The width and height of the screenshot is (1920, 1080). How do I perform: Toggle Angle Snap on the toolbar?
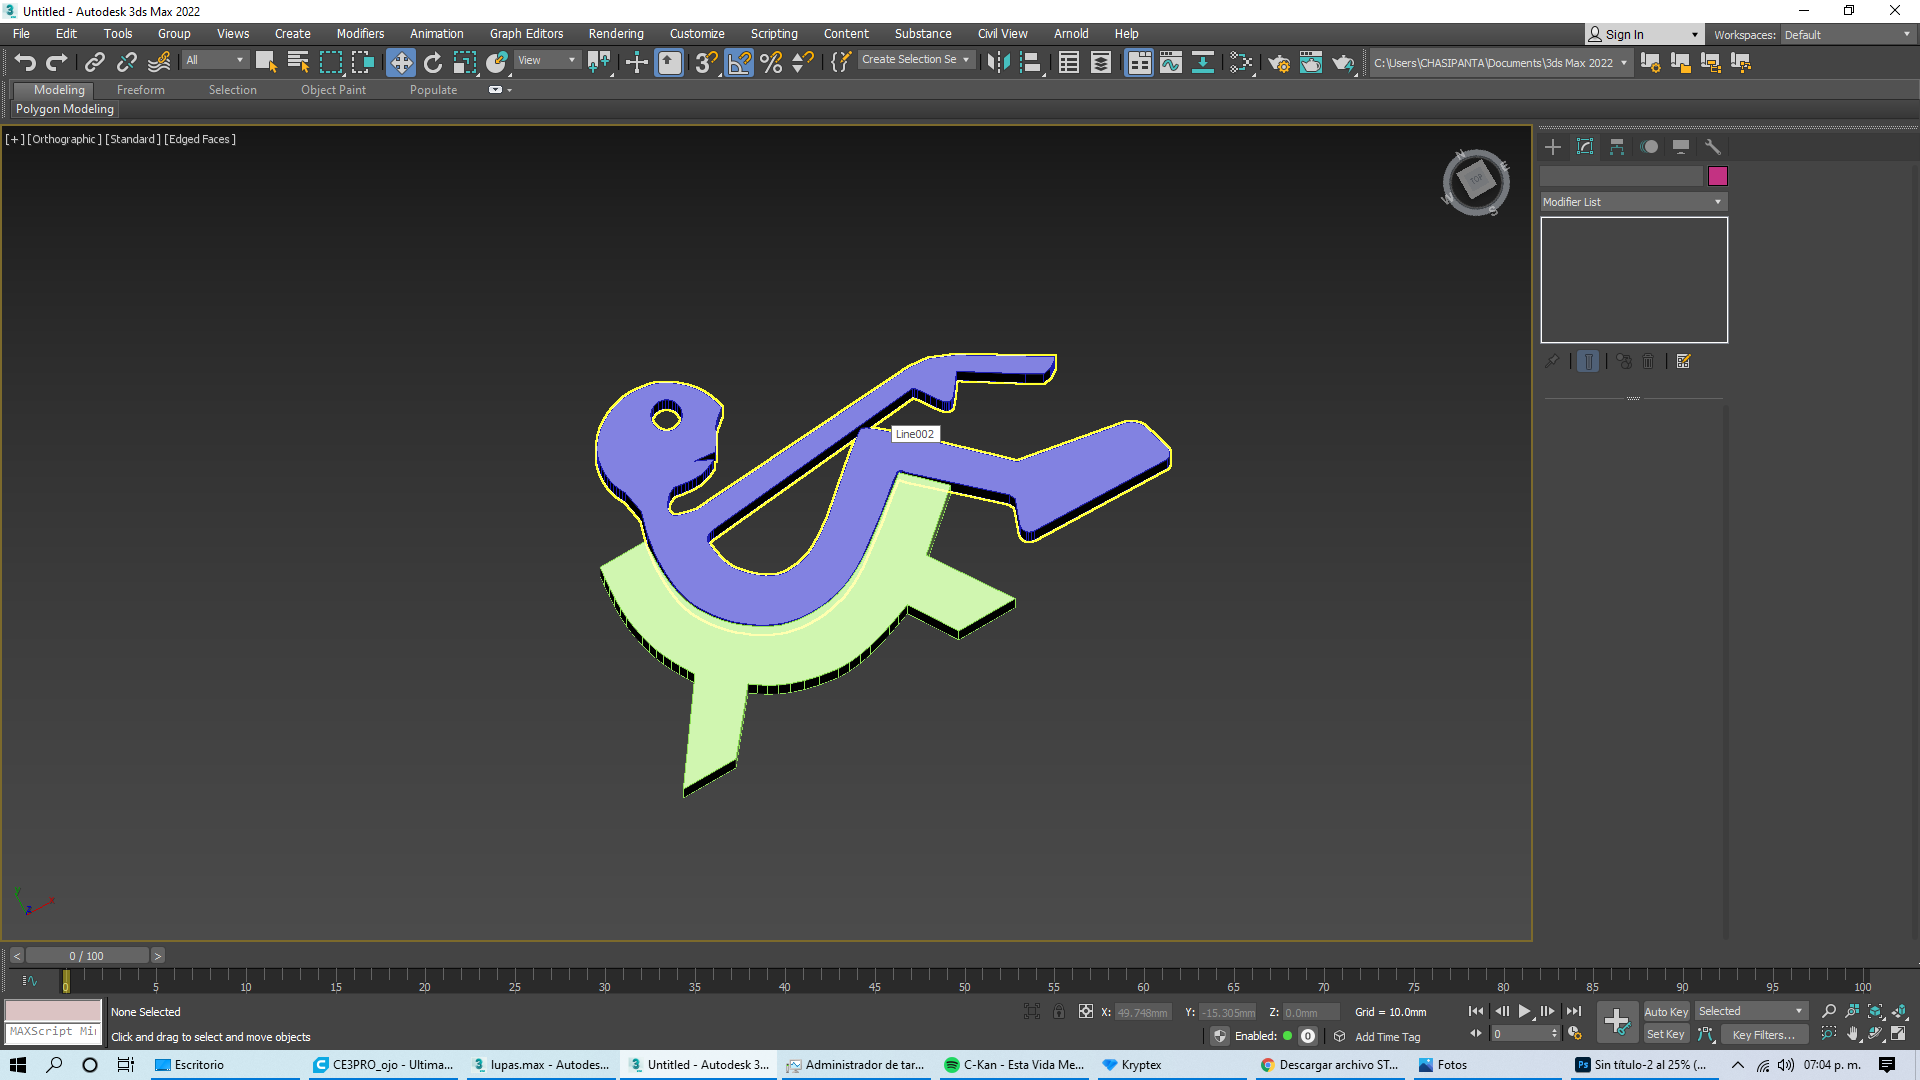pos(739,63)
